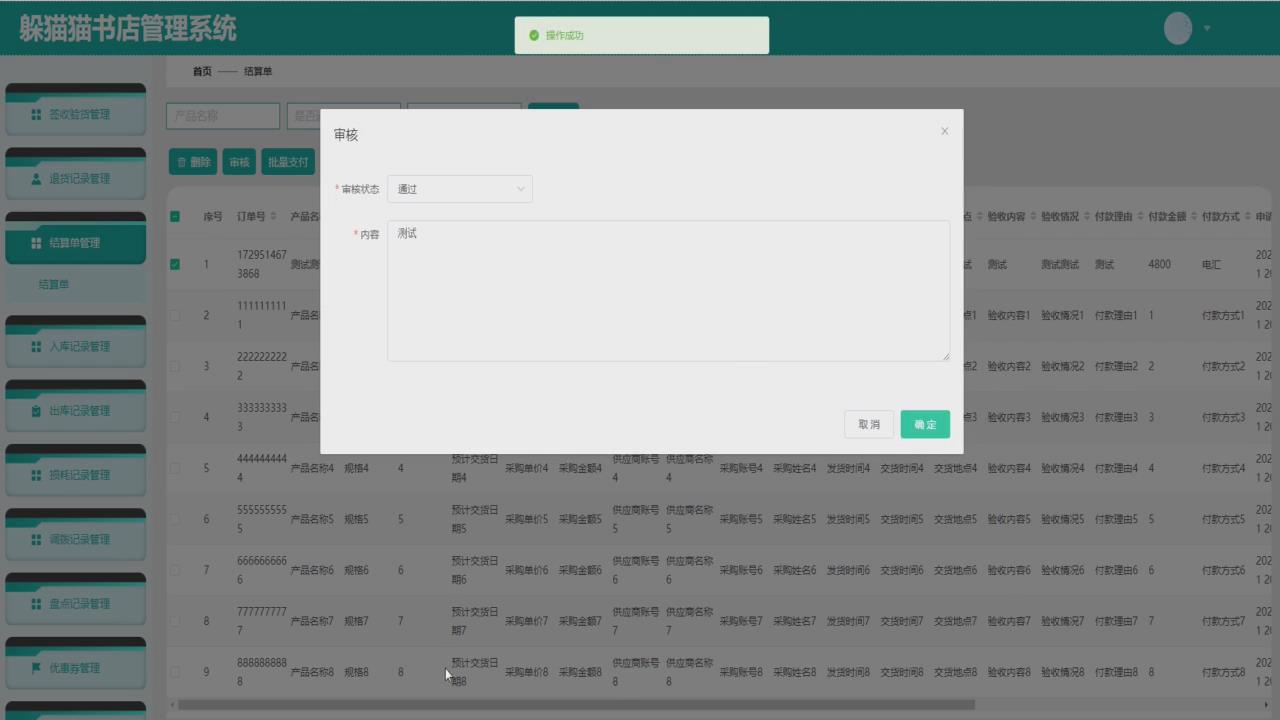Click the 4800 payment amount cell
This screenshot has height=720, width=1280.
tap(1159, 265)
